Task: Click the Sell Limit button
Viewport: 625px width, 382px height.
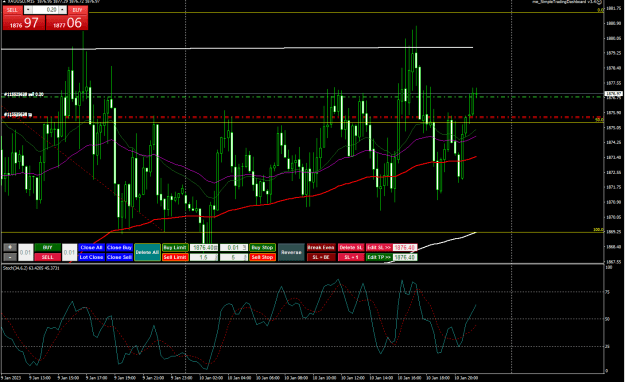Action: pyautogui.click(x=175, y=257)
